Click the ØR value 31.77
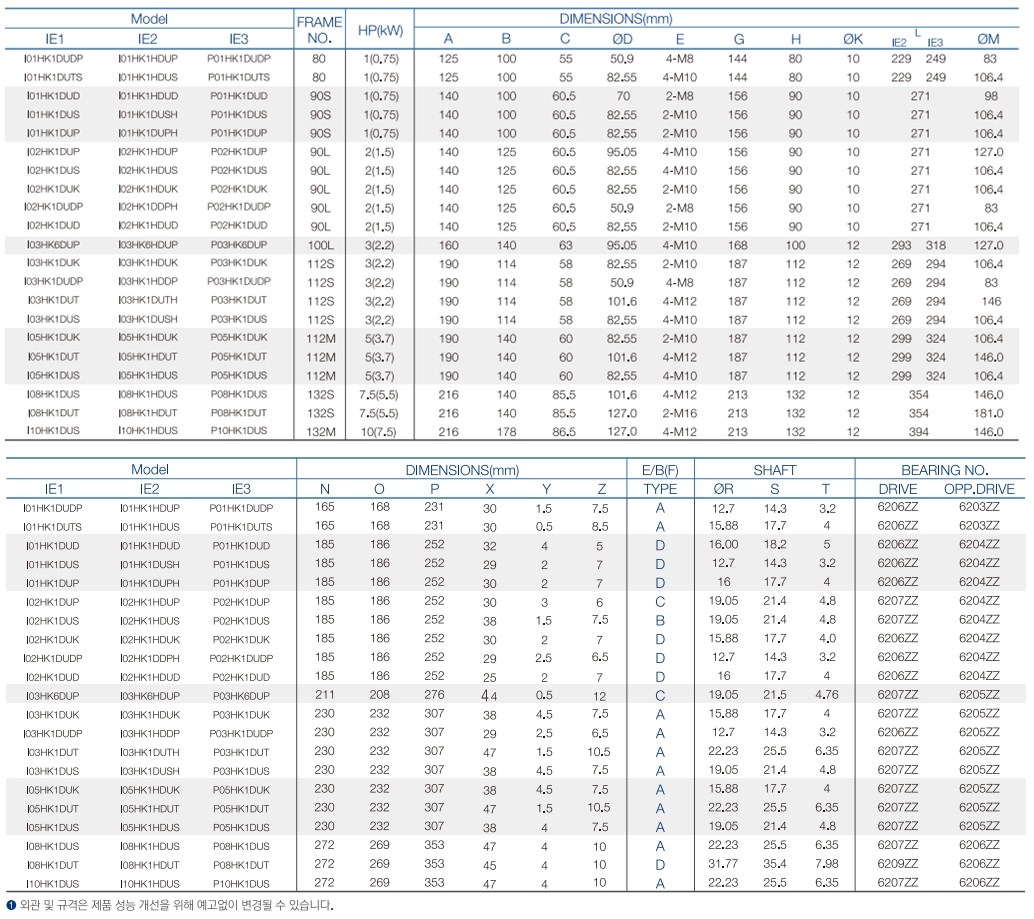Viewport: 1034px width, 919px height. tap(723, 864)
